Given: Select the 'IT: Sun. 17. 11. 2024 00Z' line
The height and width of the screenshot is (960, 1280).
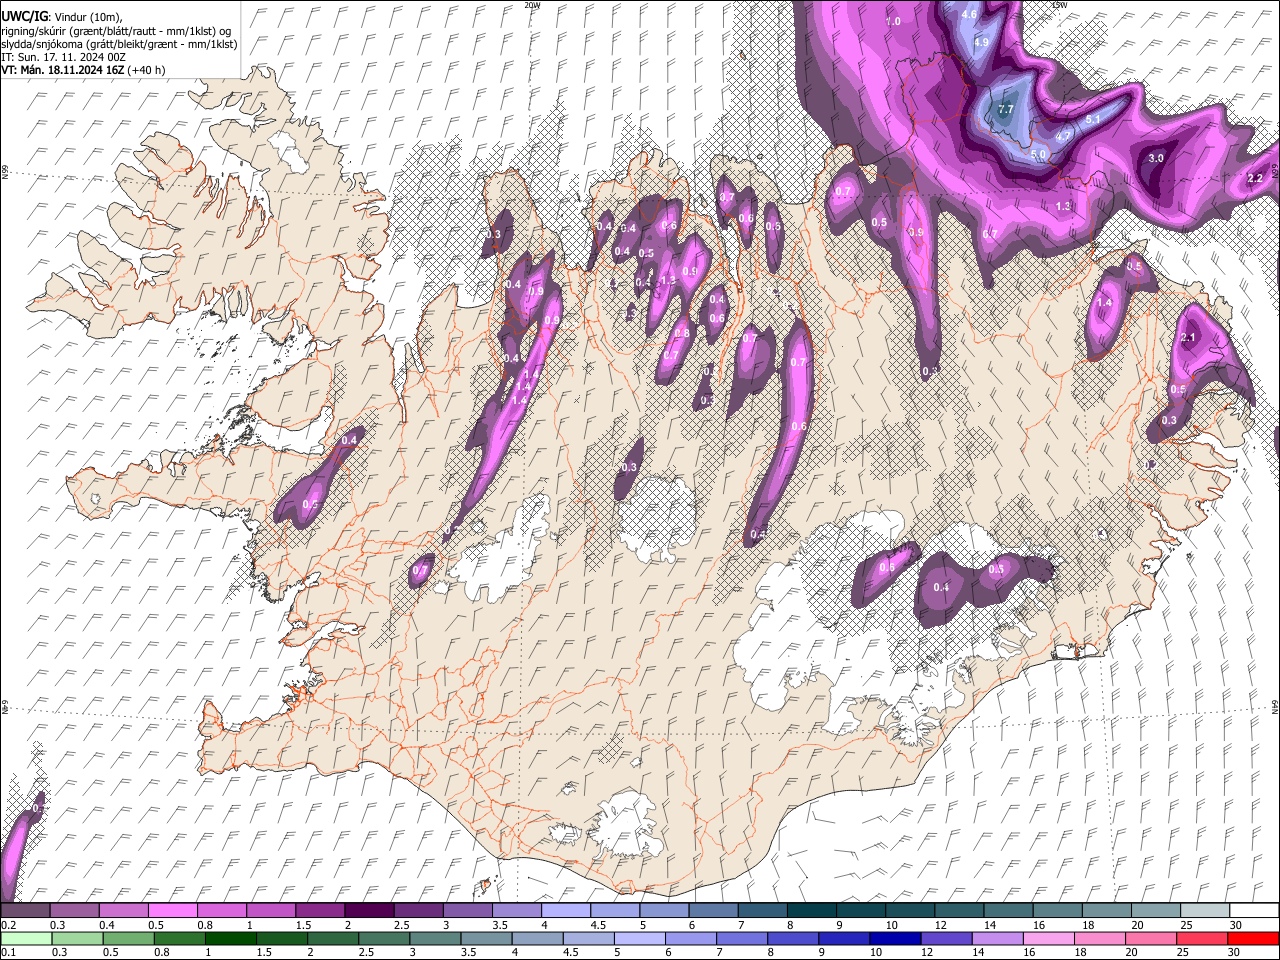Looking at the screenshot, I should [64, 57].
